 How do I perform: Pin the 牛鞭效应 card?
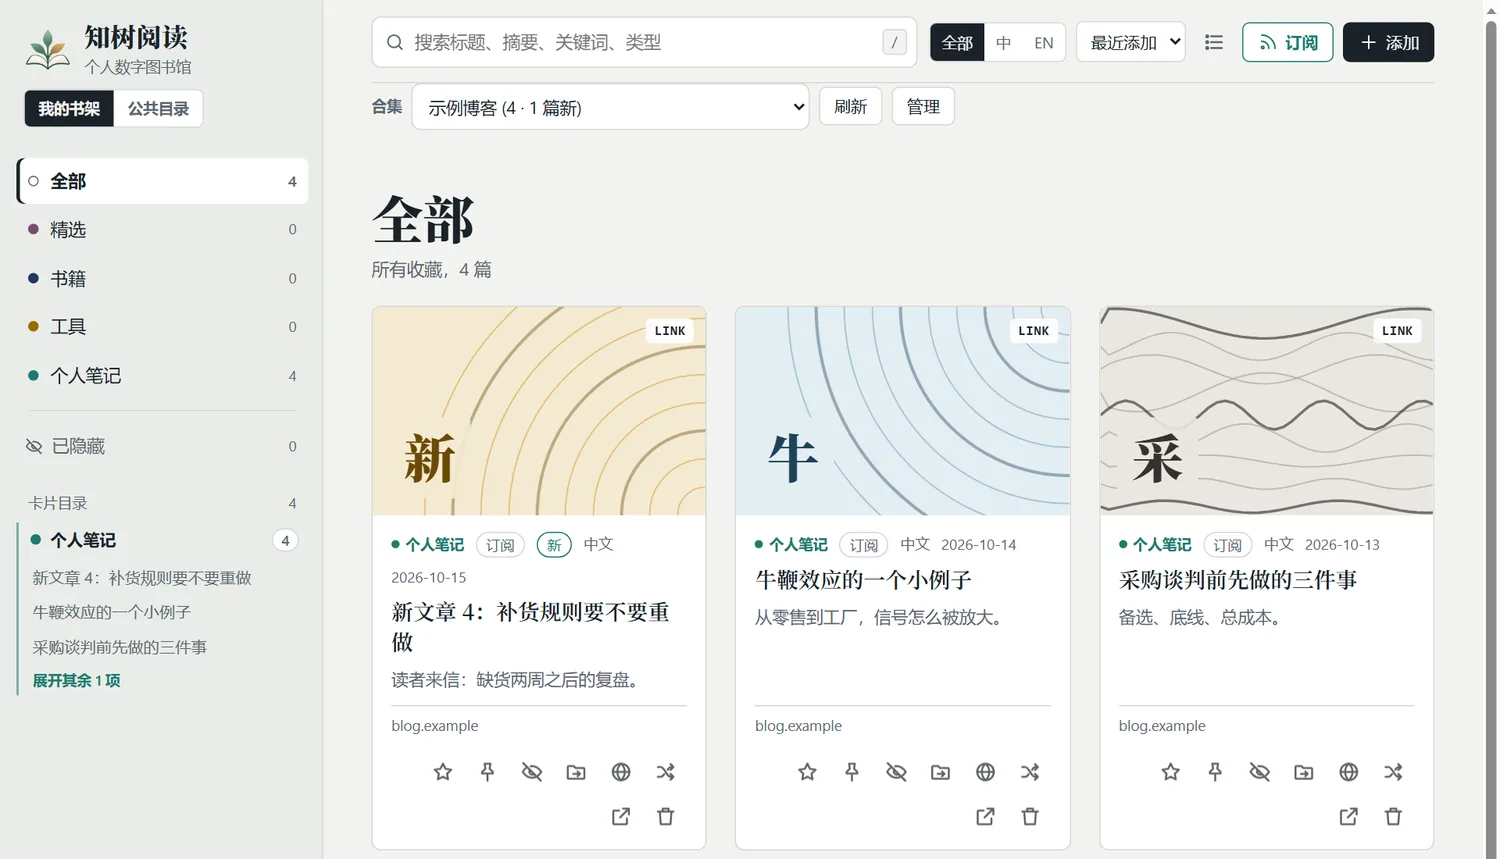click(852, 772)
